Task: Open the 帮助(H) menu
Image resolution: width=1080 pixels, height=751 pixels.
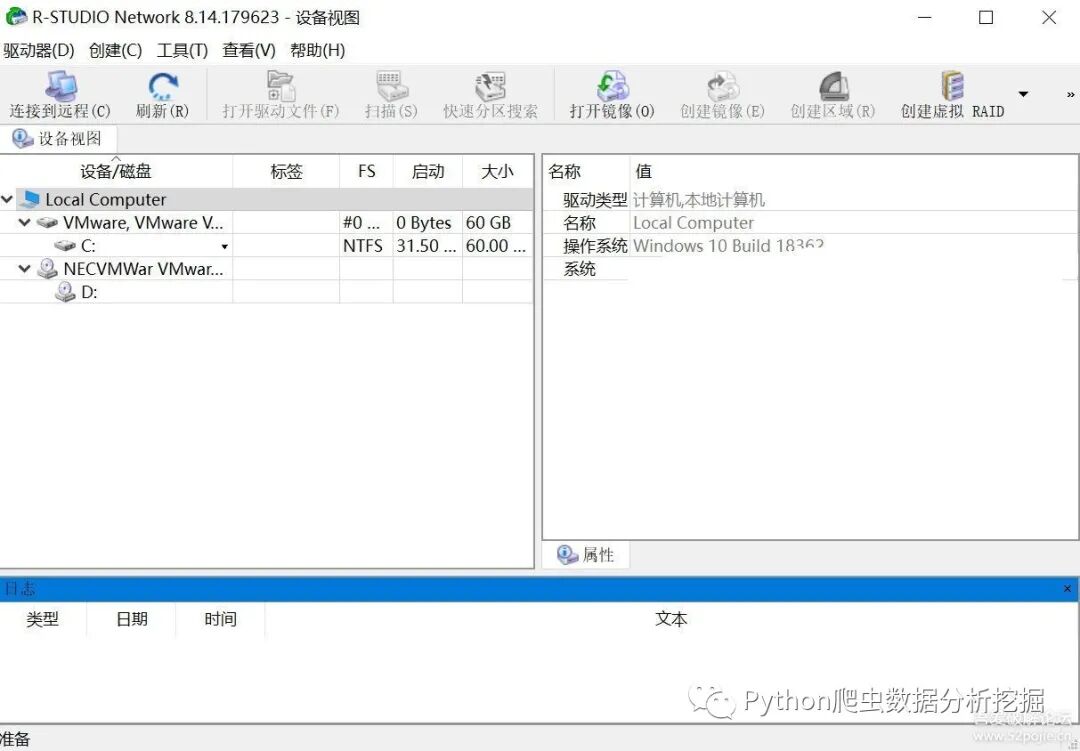Action: pos(317,50)
